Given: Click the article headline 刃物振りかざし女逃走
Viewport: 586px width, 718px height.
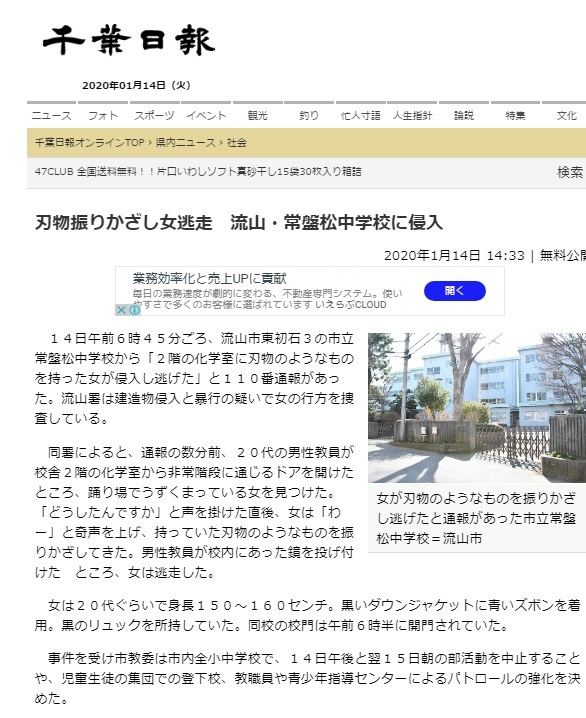Looking at the screenshot, I should pos(239,223).
